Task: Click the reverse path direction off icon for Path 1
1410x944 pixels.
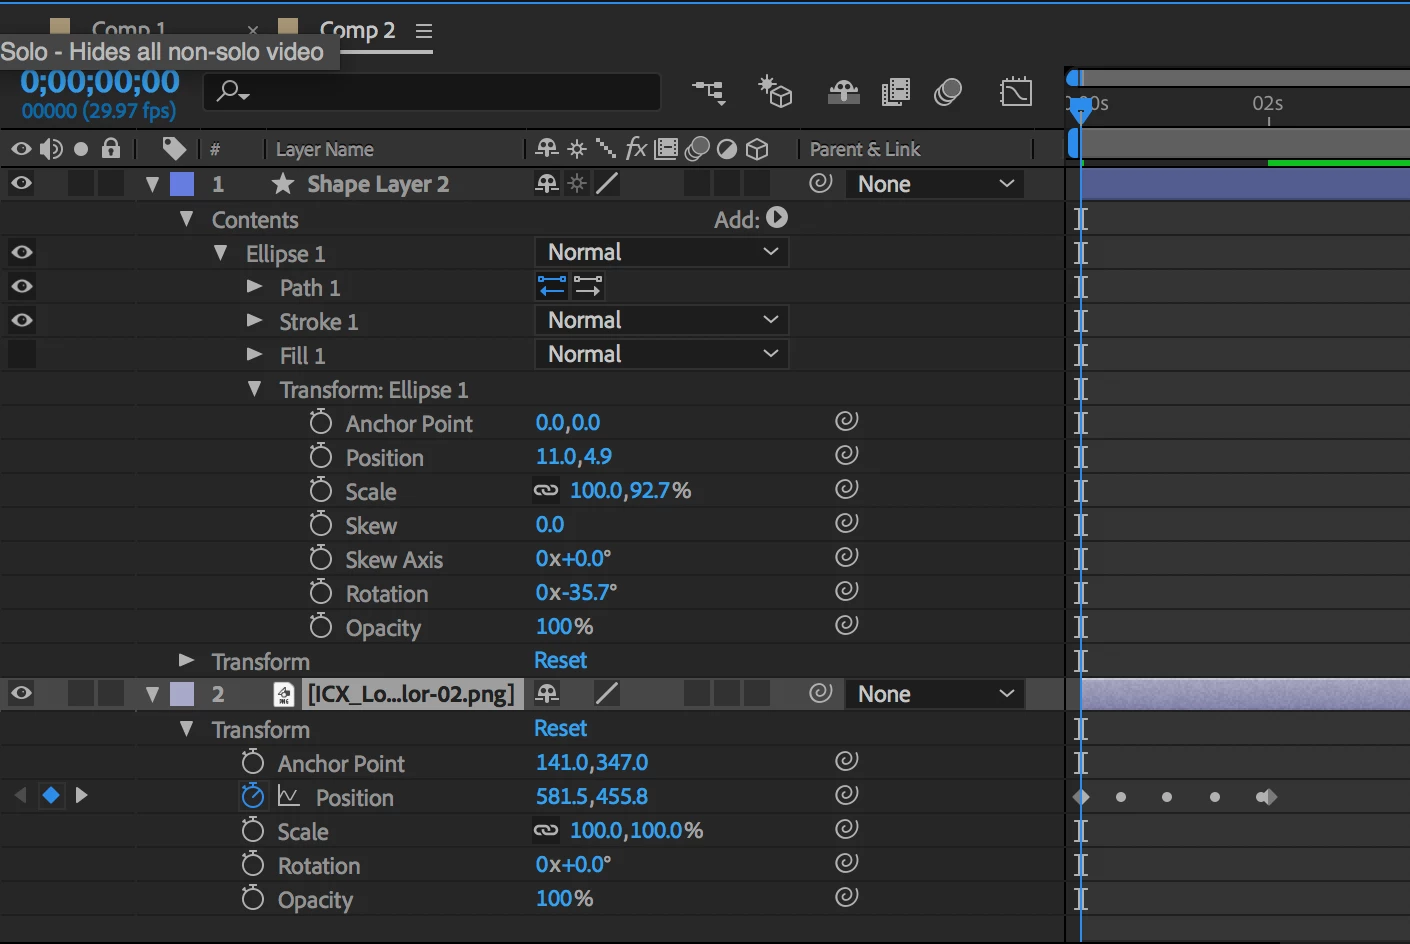Action: (x=588, y=287)
